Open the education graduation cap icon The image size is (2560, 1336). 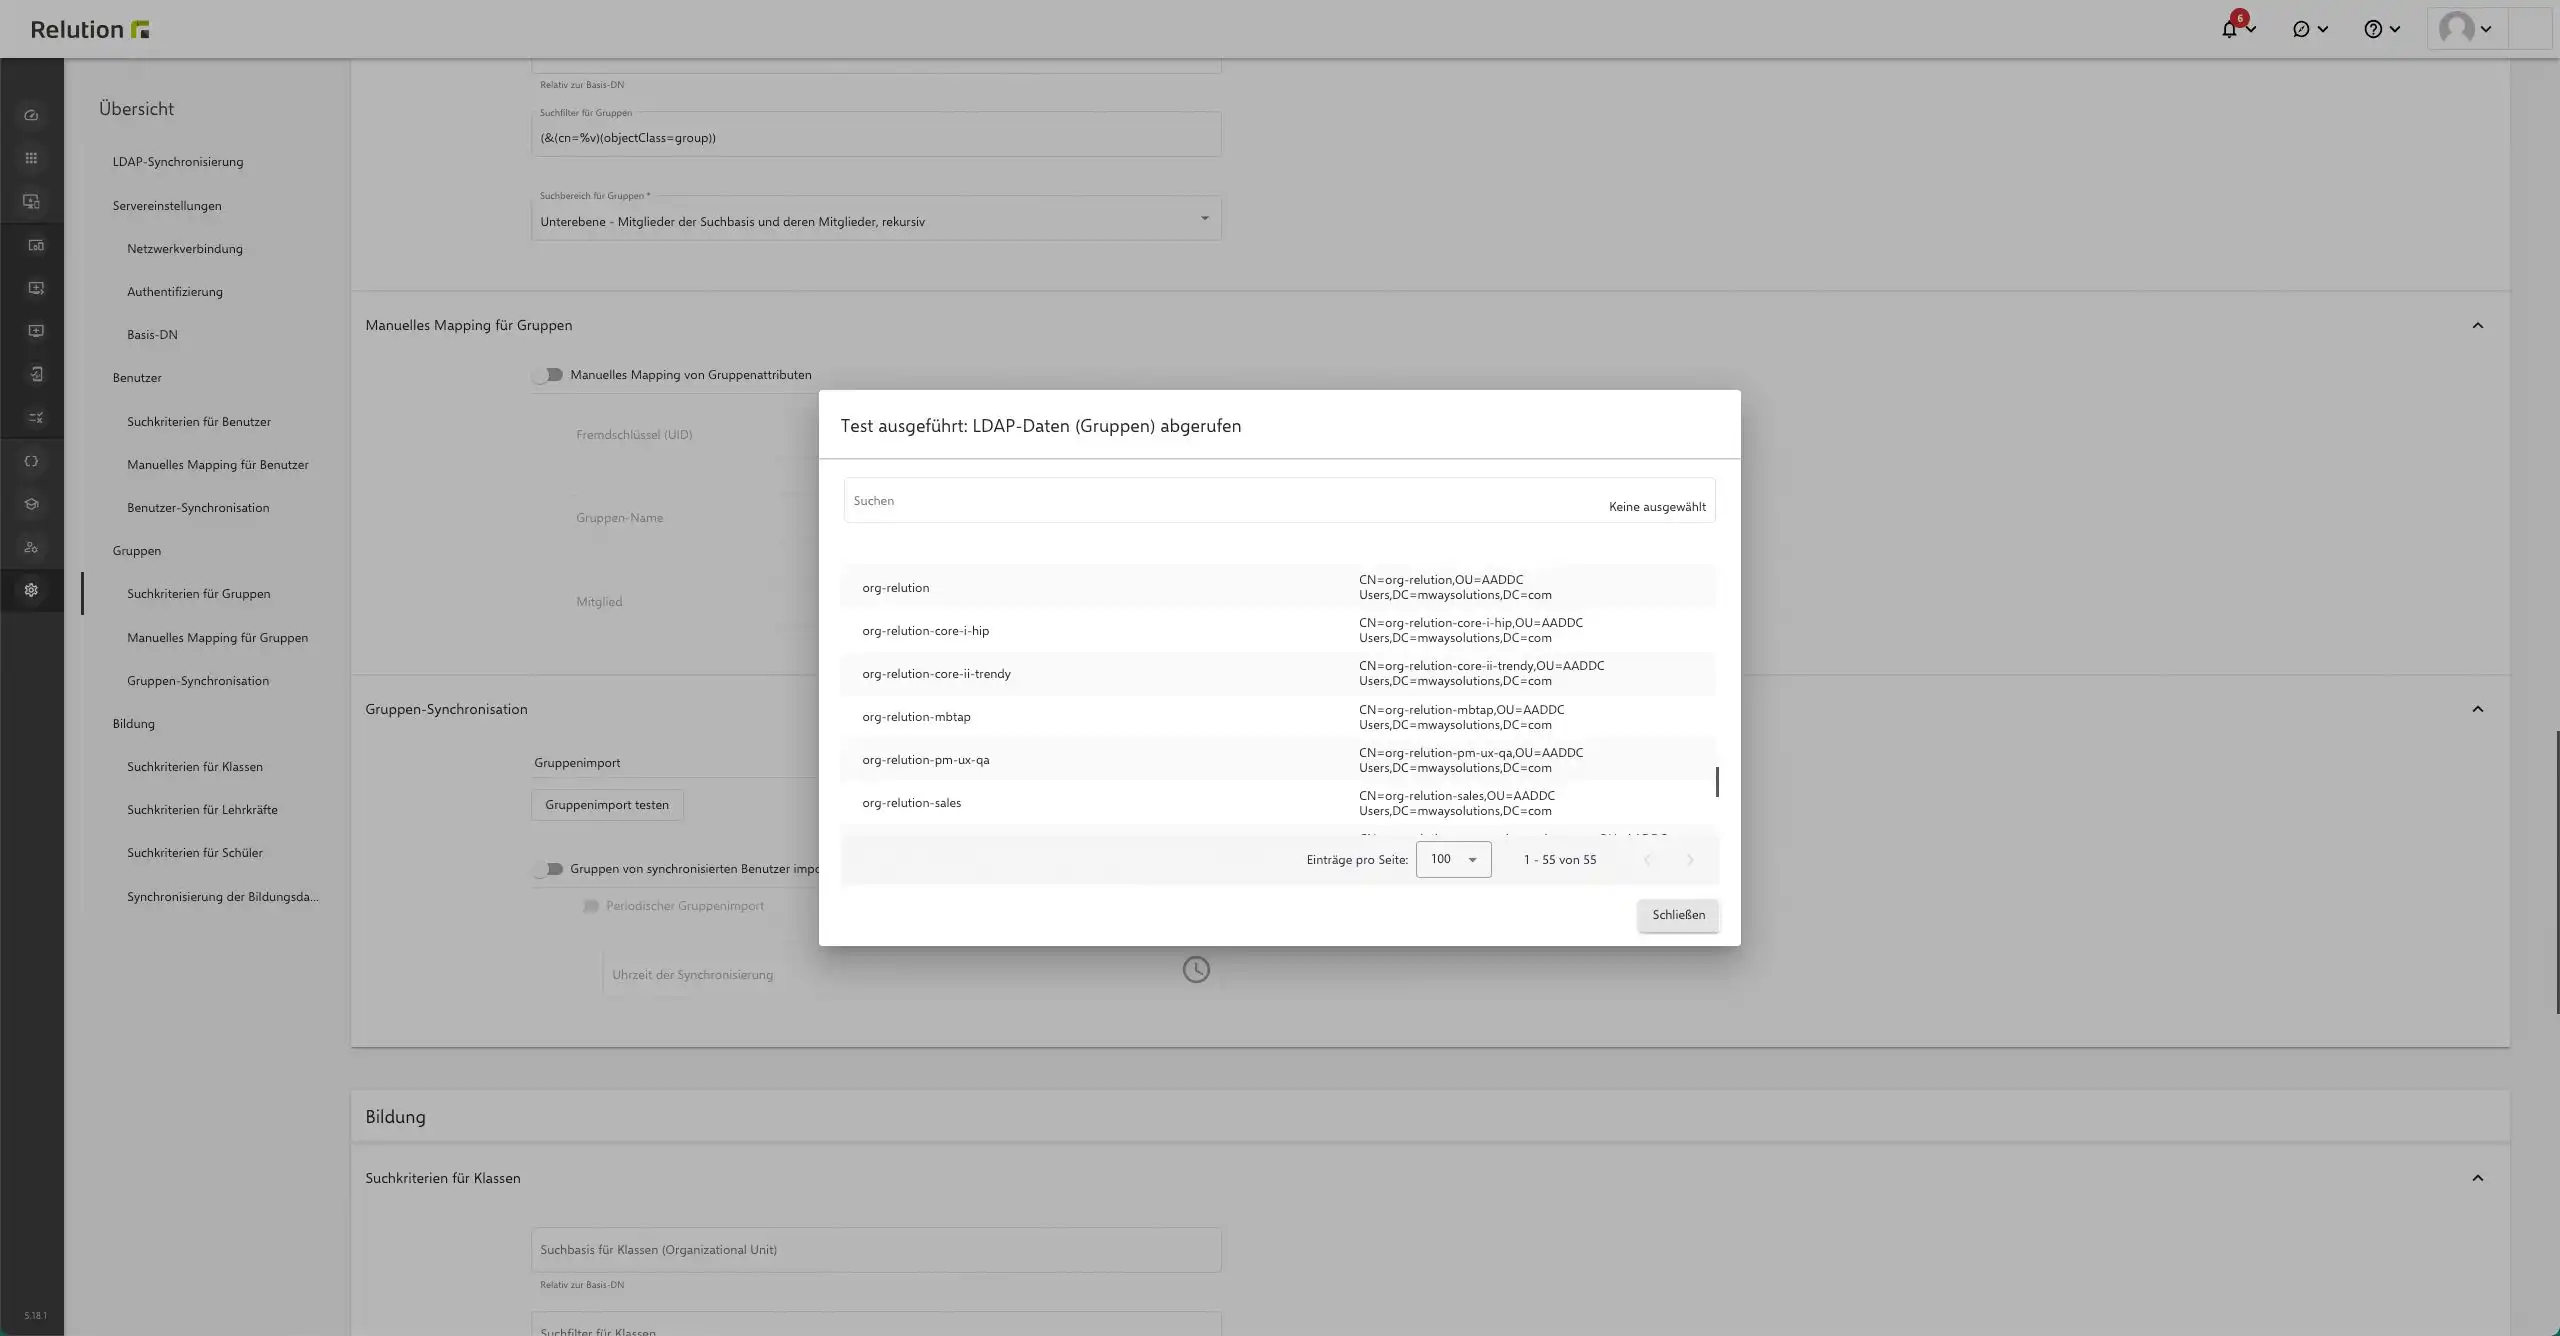31,504
